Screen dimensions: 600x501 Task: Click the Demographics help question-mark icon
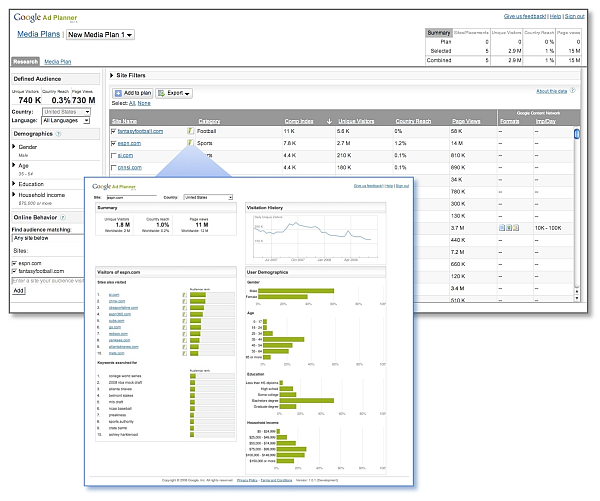[x=59, y=134]
